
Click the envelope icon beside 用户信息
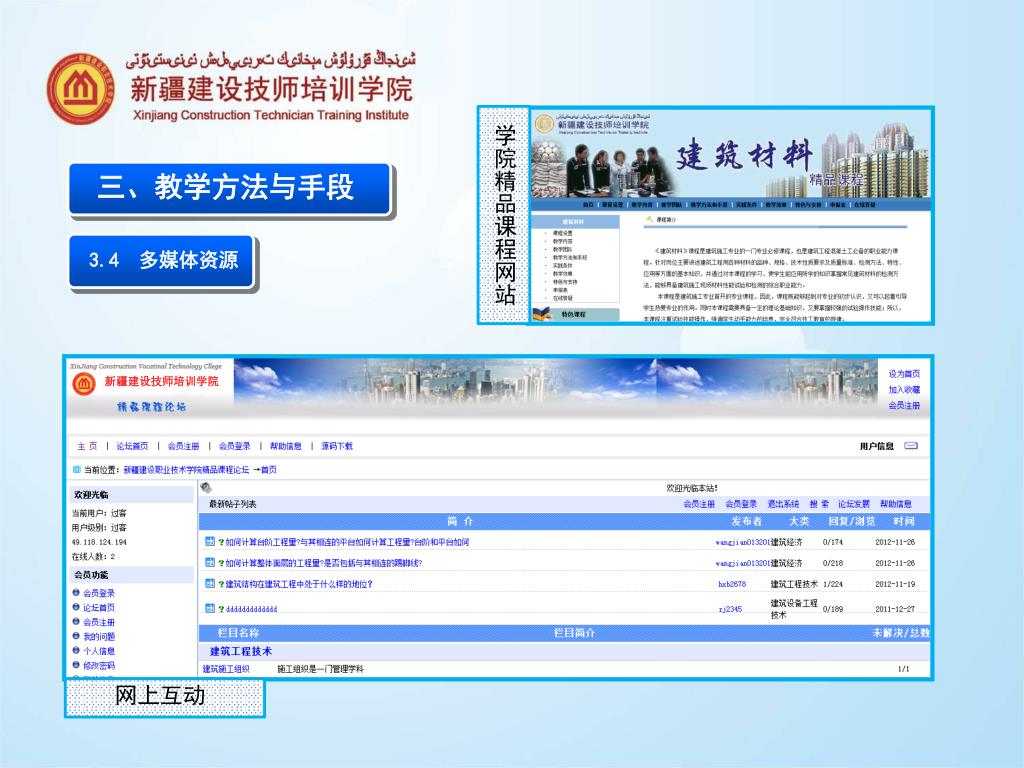(x=910, y=446)
